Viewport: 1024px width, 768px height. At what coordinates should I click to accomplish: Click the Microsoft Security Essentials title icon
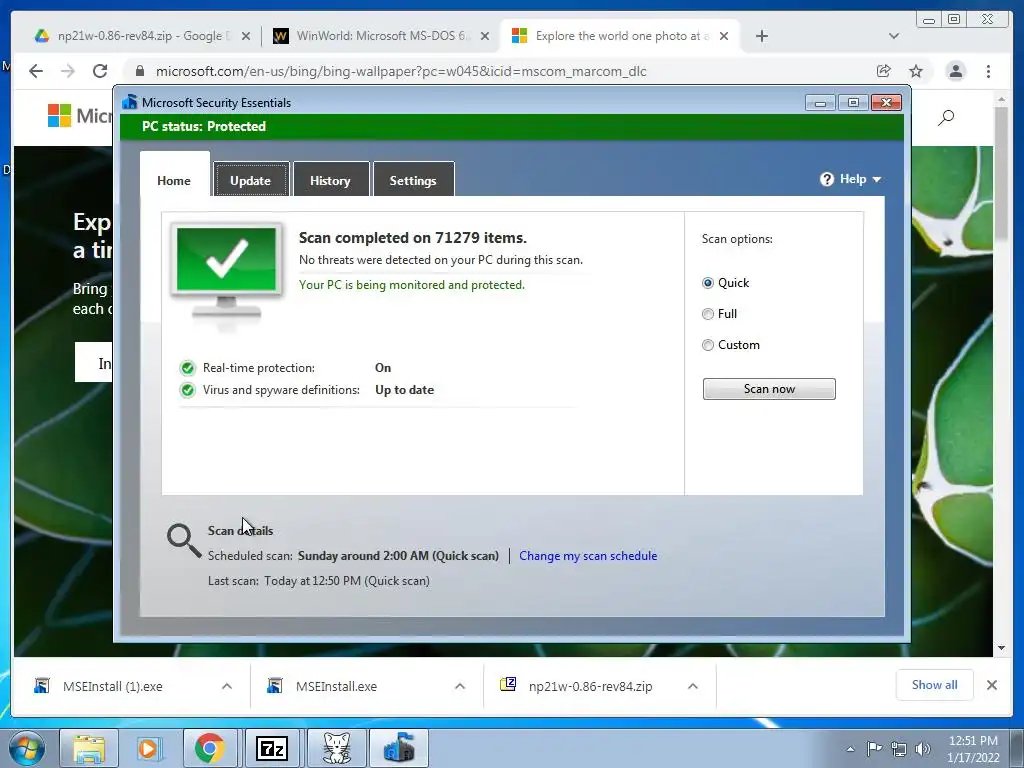pos(129,103)
